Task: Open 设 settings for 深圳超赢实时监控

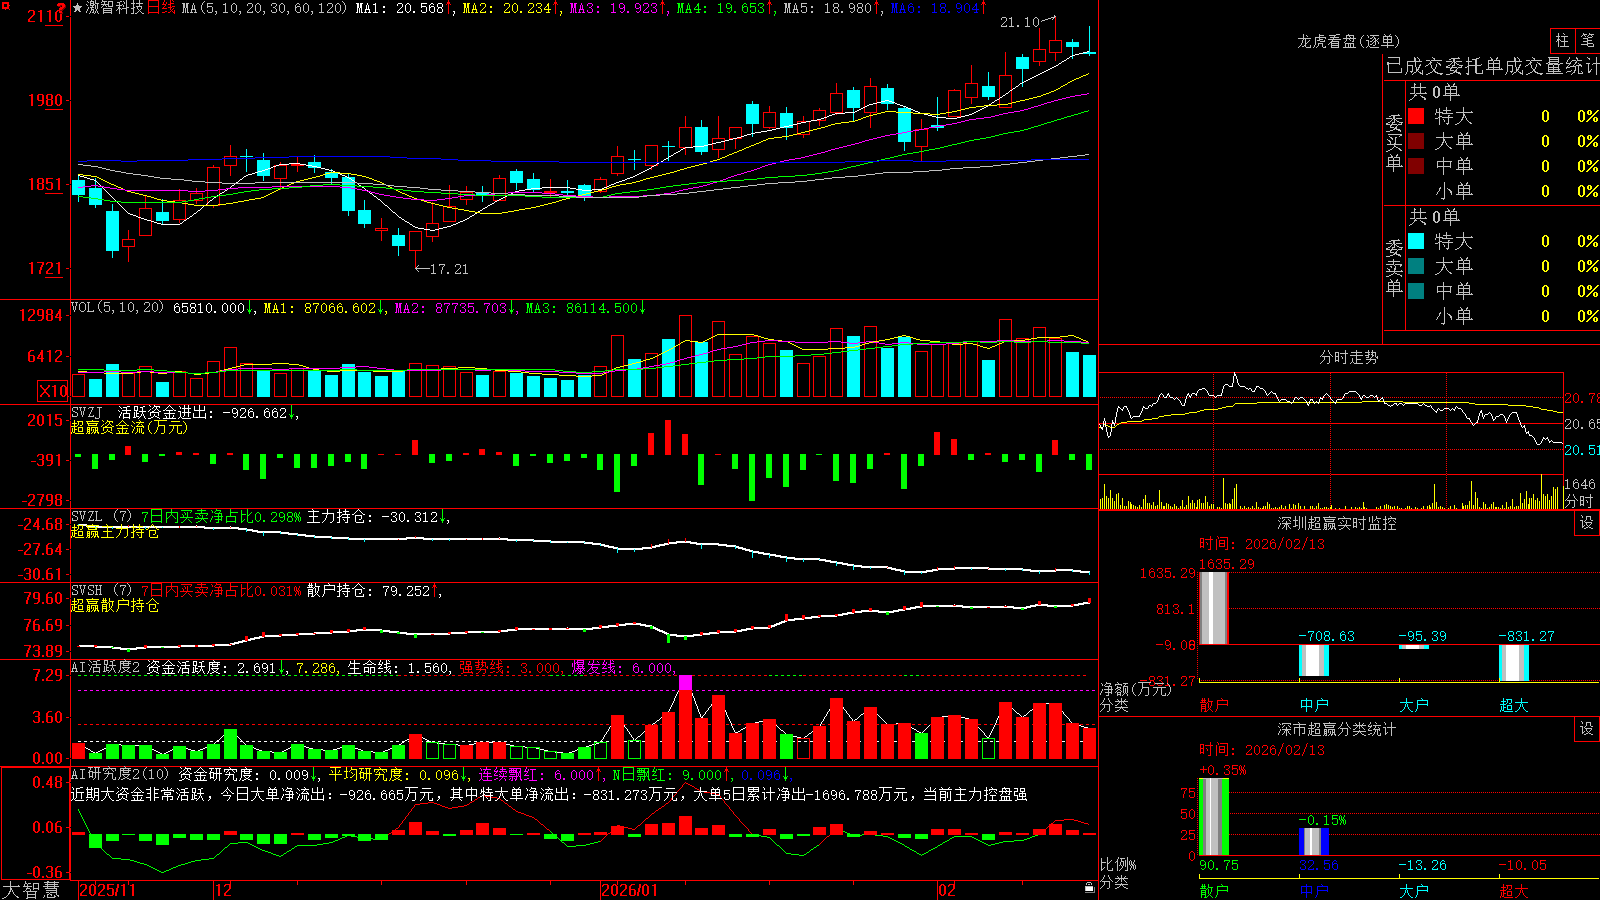Action: 1587,523
